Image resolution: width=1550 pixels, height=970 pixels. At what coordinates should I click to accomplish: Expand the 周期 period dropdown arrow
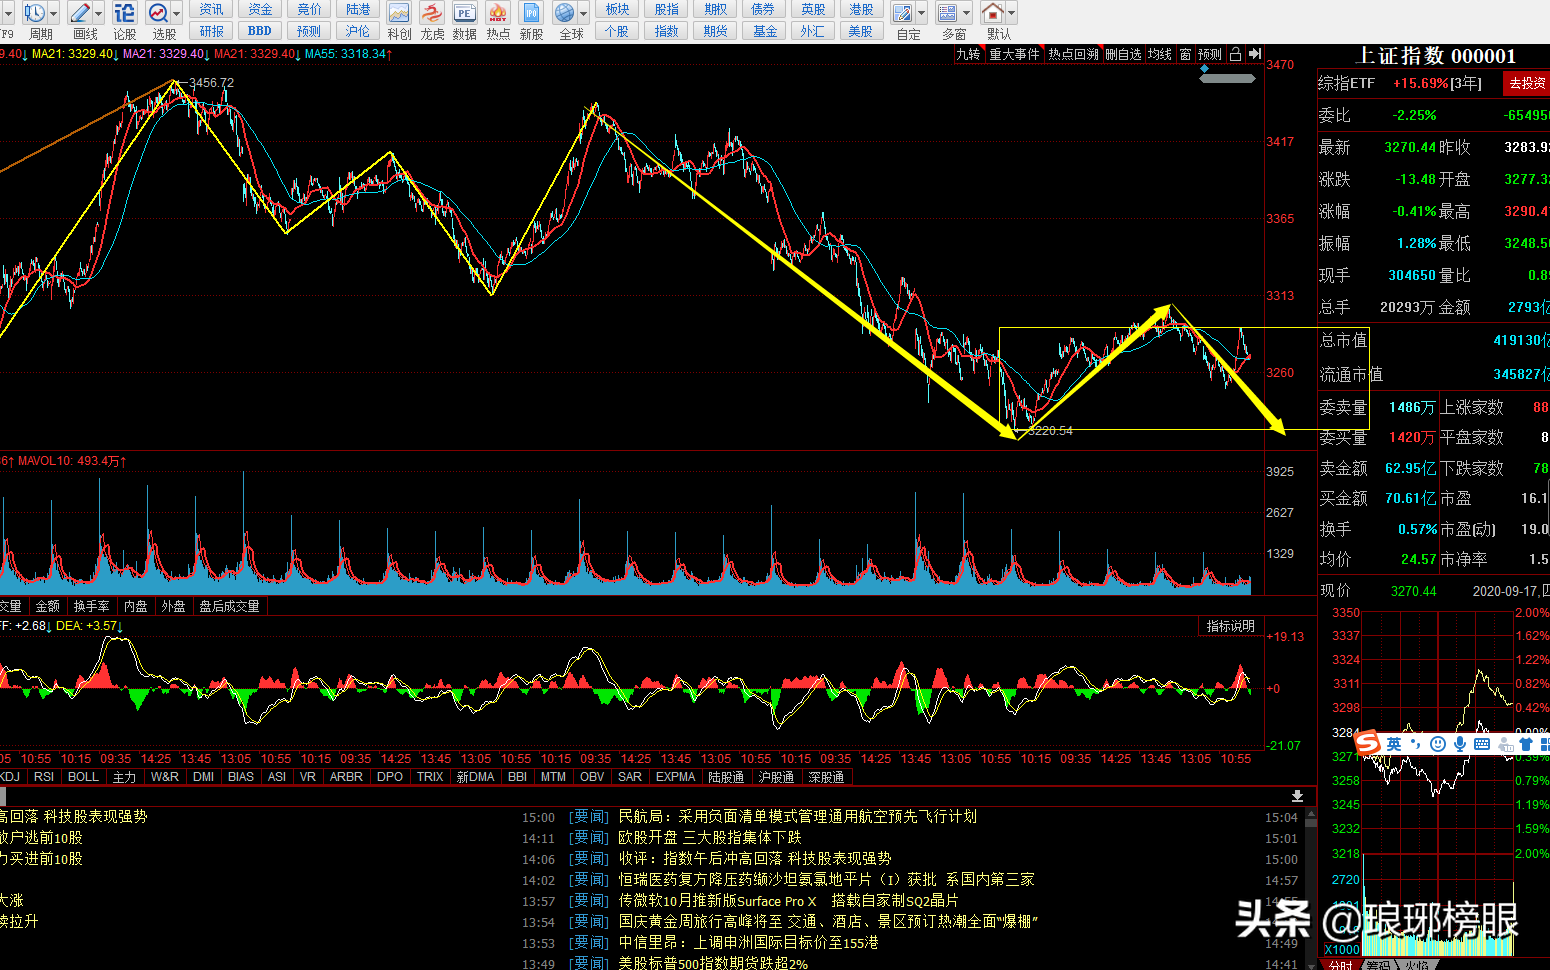53,13
